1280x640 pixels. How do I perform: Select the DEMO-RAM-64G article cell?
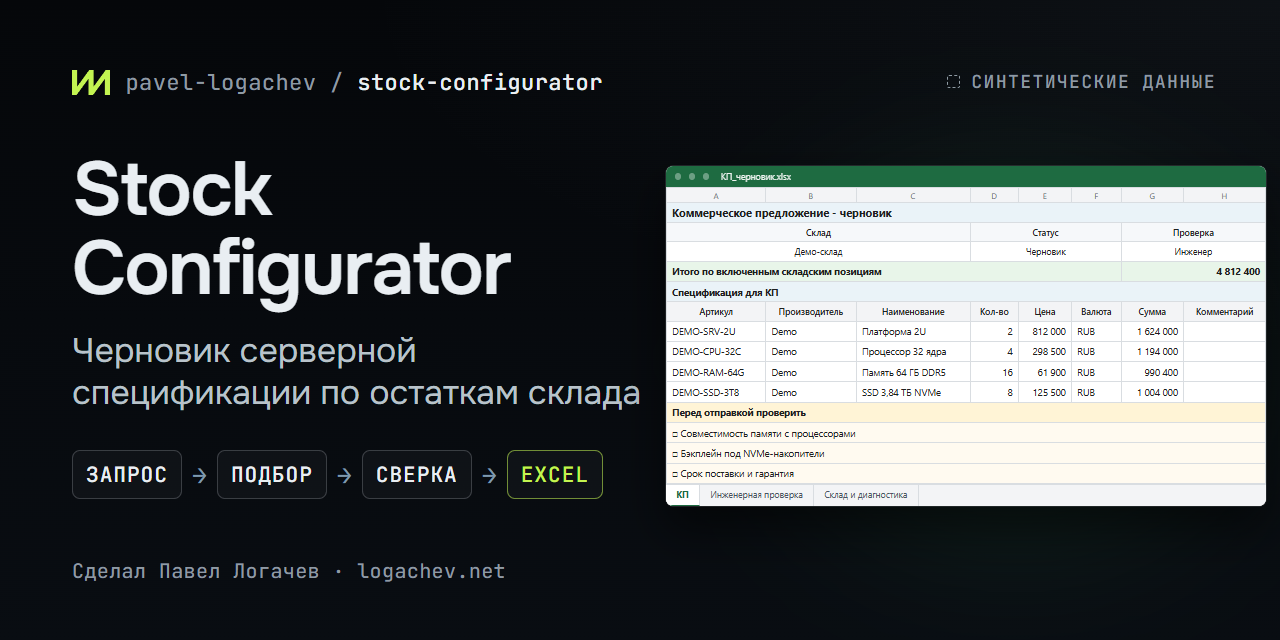pyautogui.click(x=716, y=372)
